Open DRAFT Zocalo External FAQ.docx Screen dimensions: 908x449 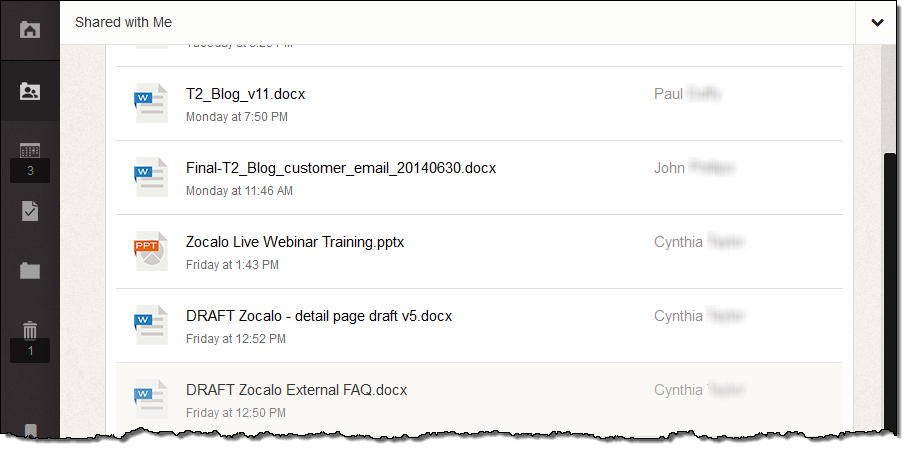(296, 390)
